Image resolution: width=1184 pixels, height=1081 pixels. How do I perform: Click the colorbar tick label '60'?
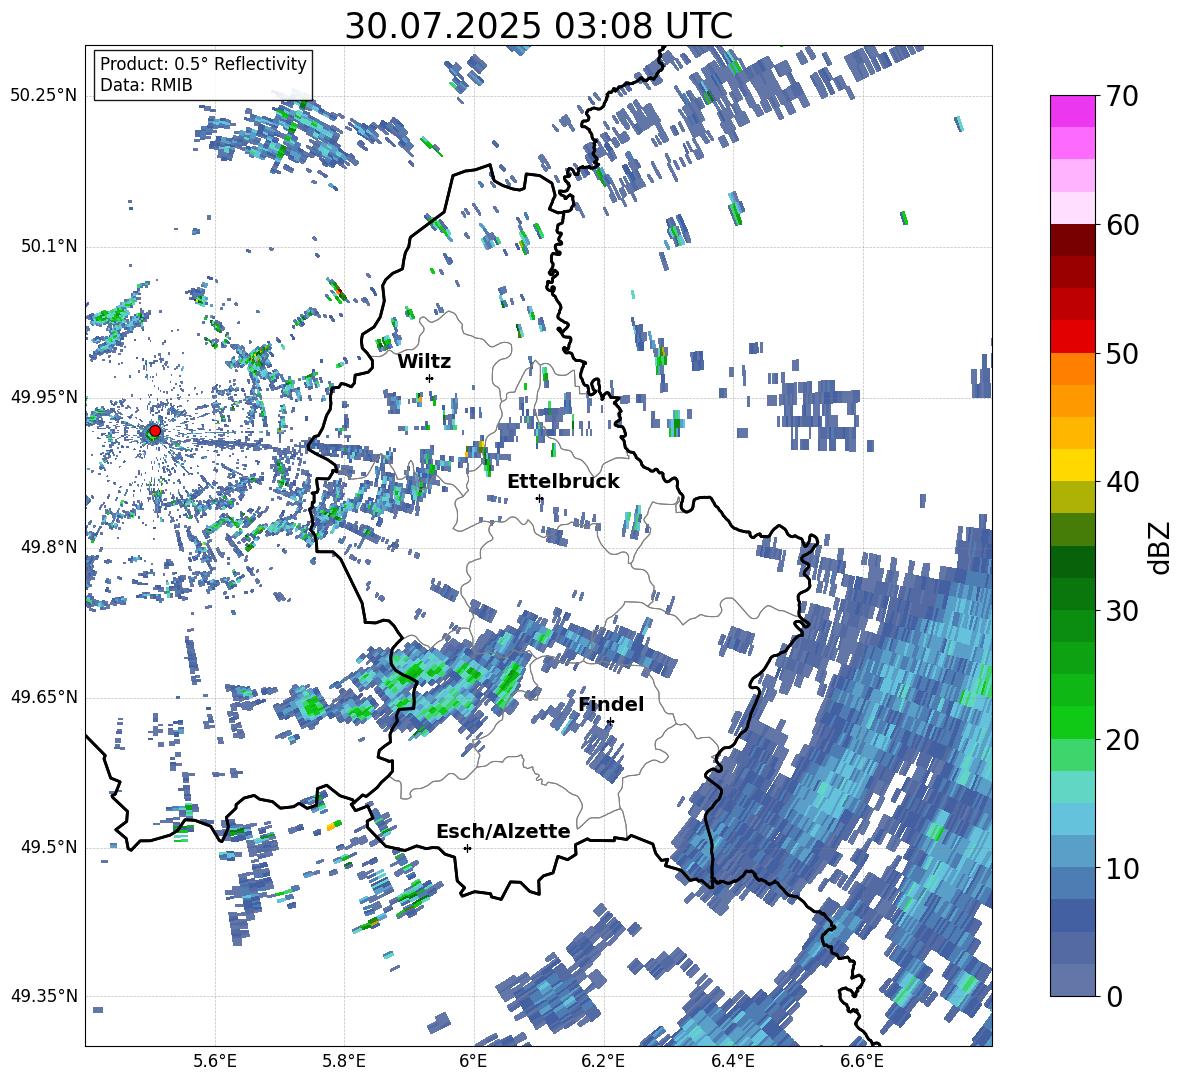click(1121, 225)
